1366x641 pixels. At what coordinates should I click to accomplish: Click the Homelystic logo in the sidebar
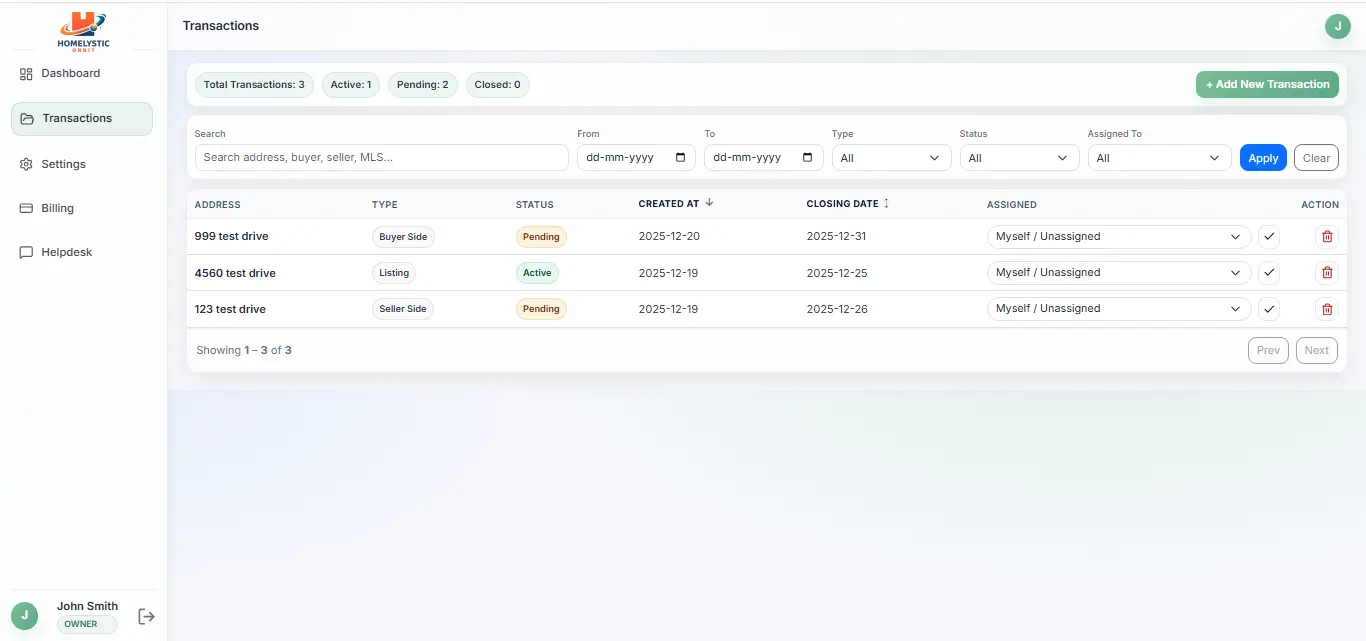point(83,30)
